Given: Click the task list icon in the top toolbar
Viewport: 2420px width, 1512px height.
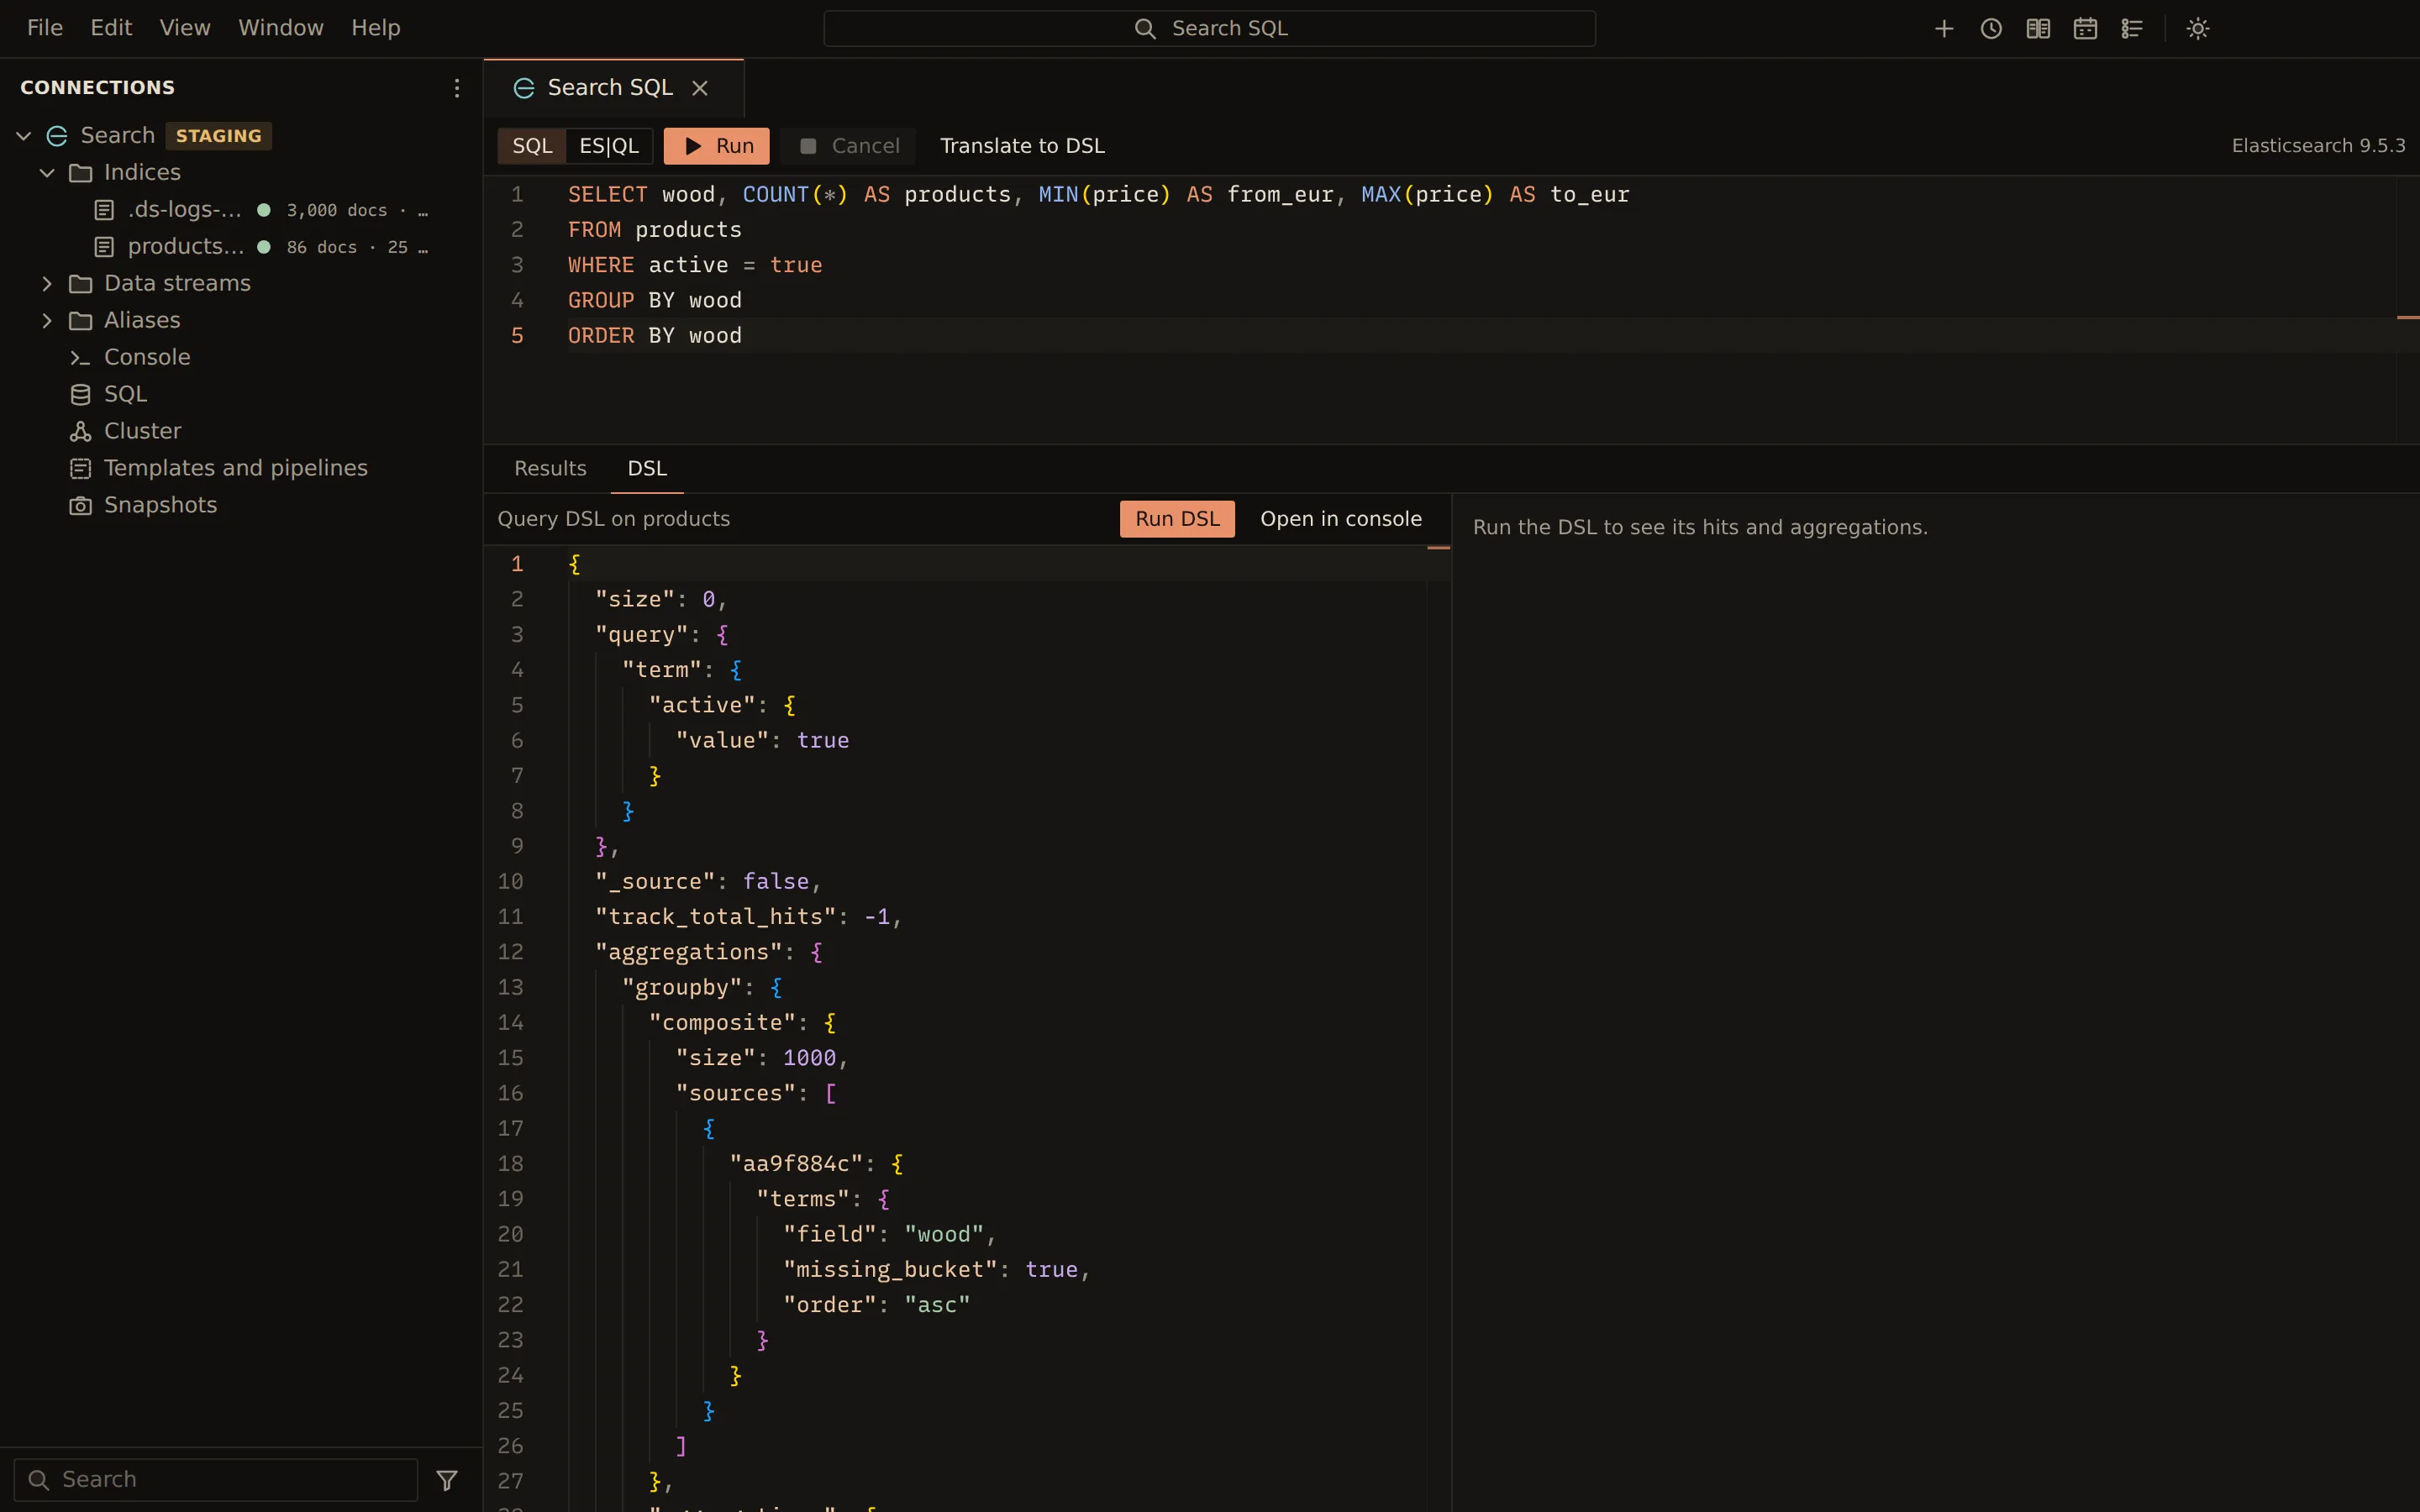Looking at the screenshot, I should click(2132, 28).
